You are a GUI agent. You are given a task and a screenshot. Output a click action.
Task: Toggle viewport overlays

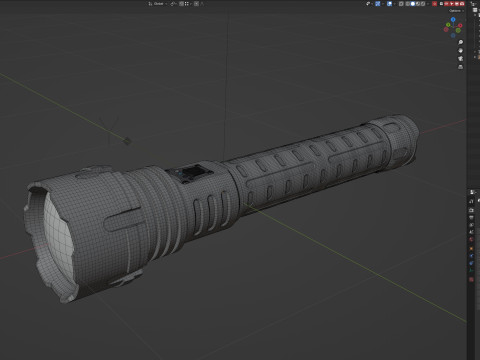[389, 4]
